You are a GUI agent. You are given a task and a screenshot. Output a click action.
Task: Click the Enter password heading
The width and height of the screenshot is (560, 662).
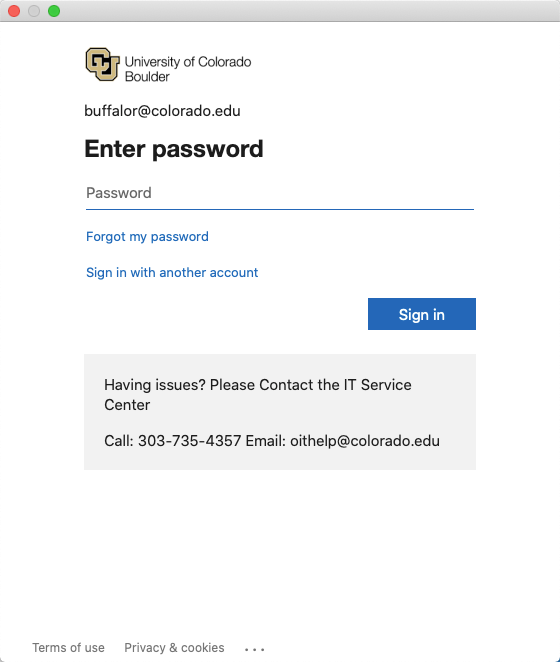tap(174, 149)
